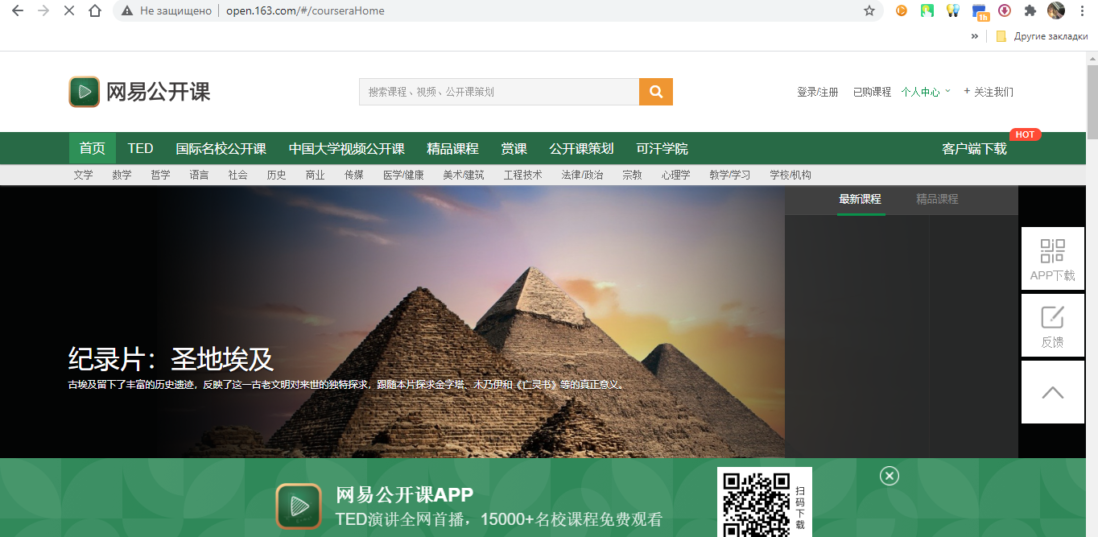Click 客户端下载 with the HOT badge
Viewport: 1098px width, 537px height.
(x=974, y=148)
